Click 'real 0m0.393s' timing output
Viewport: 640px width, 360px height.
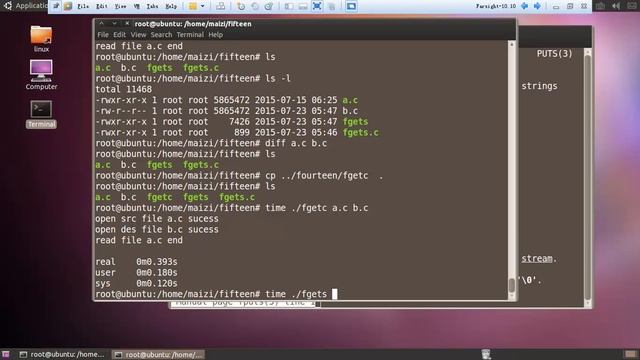tap(136, 262)
